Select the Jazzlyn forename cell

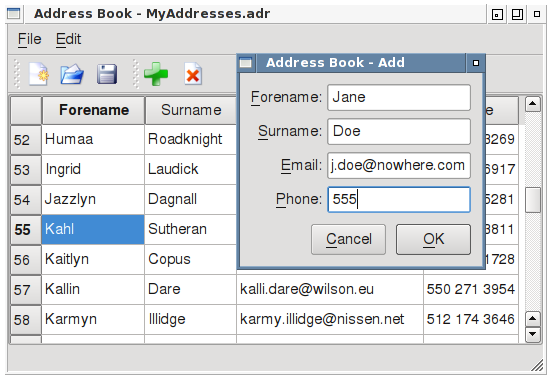point(93,199)
